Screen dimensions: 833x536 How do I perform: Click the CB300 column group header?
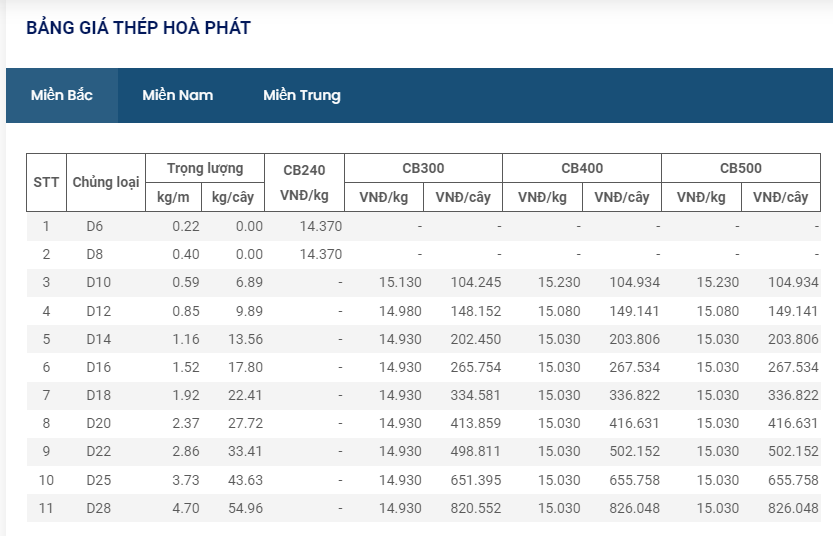point(423,168)
